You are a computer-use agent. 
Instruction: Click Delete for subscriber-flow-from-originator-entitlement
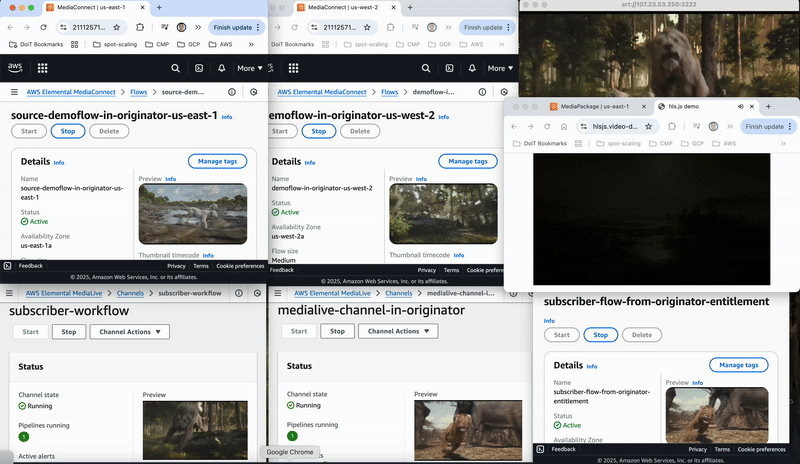tap(642, 335)
